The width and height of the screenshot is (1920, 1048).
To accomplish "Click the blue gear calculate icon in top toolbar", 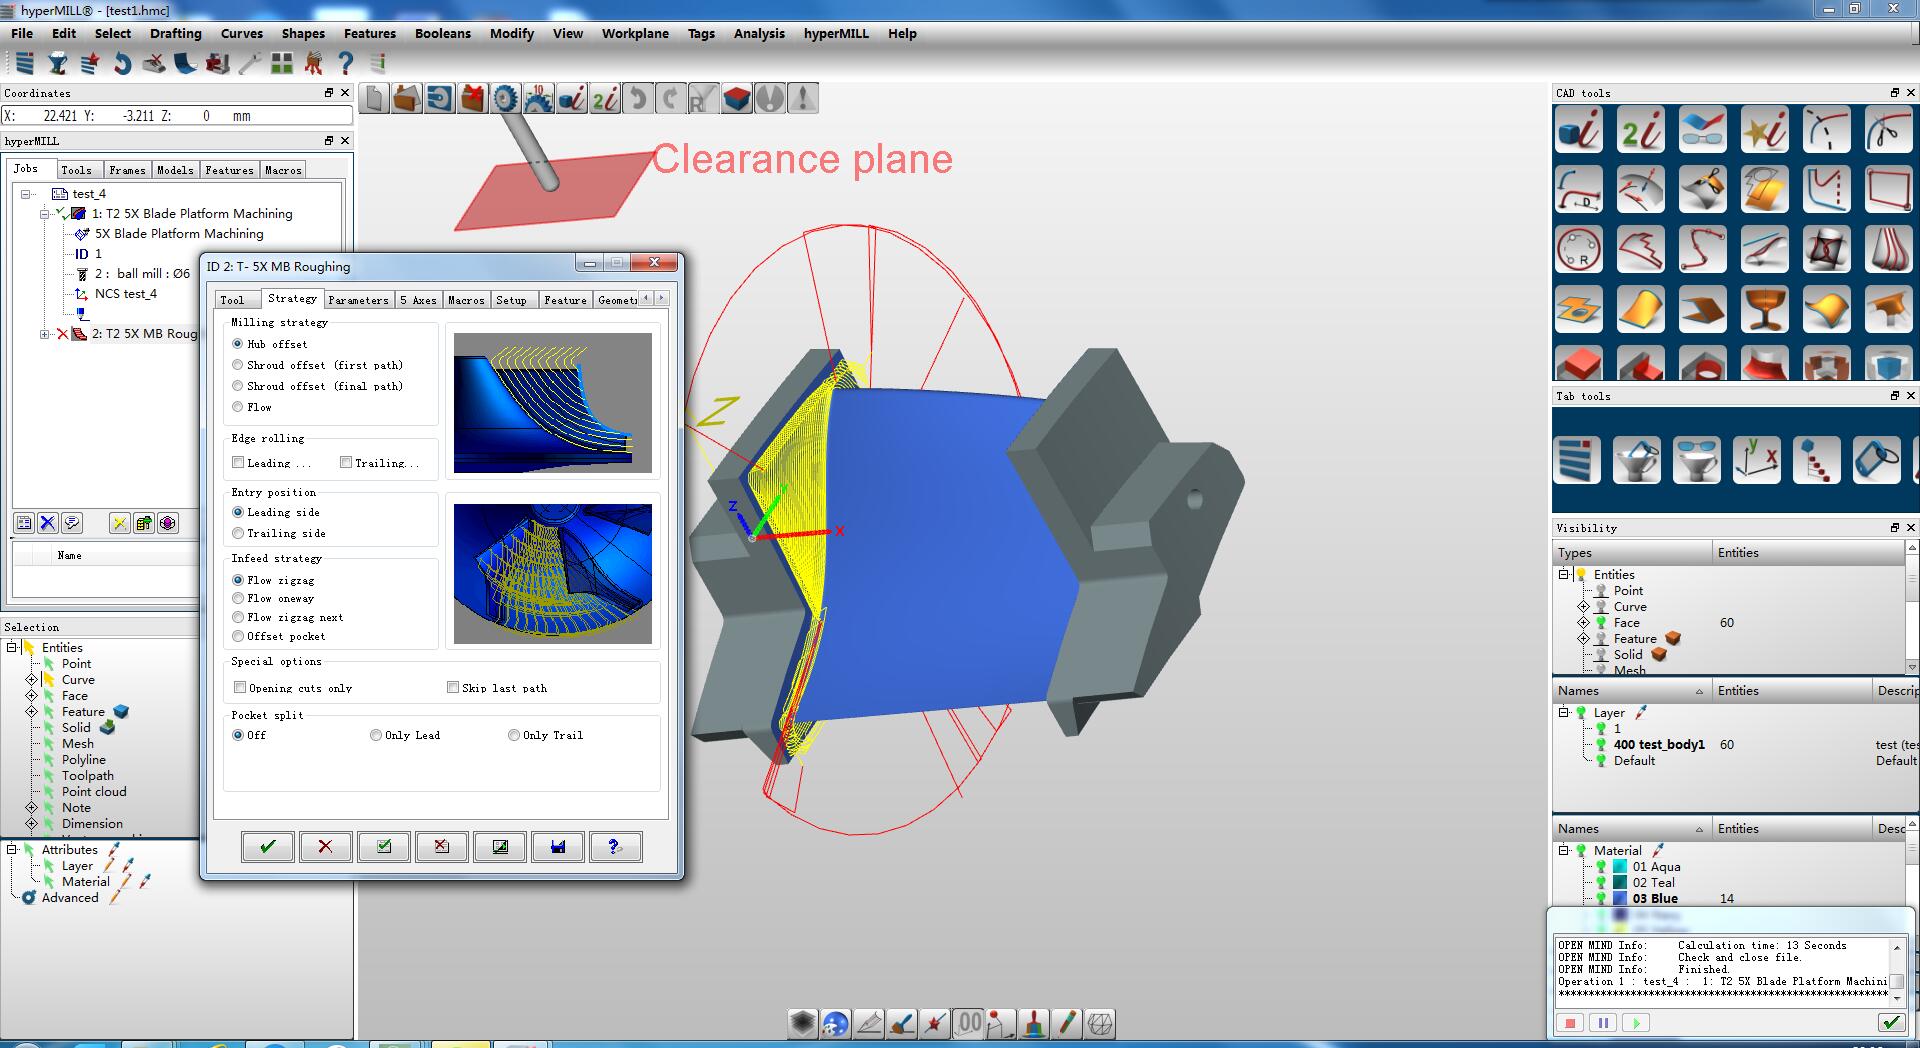I will 505,98.
